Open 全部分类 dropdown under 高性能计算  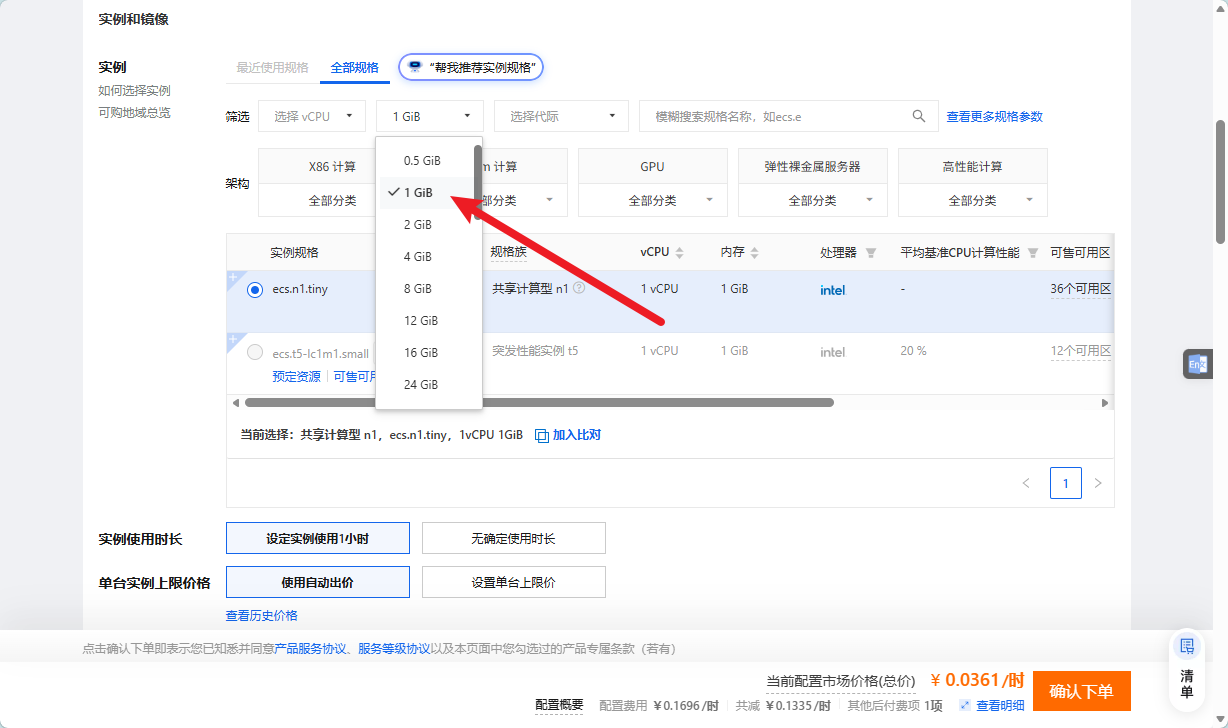[x=973, y=201]
